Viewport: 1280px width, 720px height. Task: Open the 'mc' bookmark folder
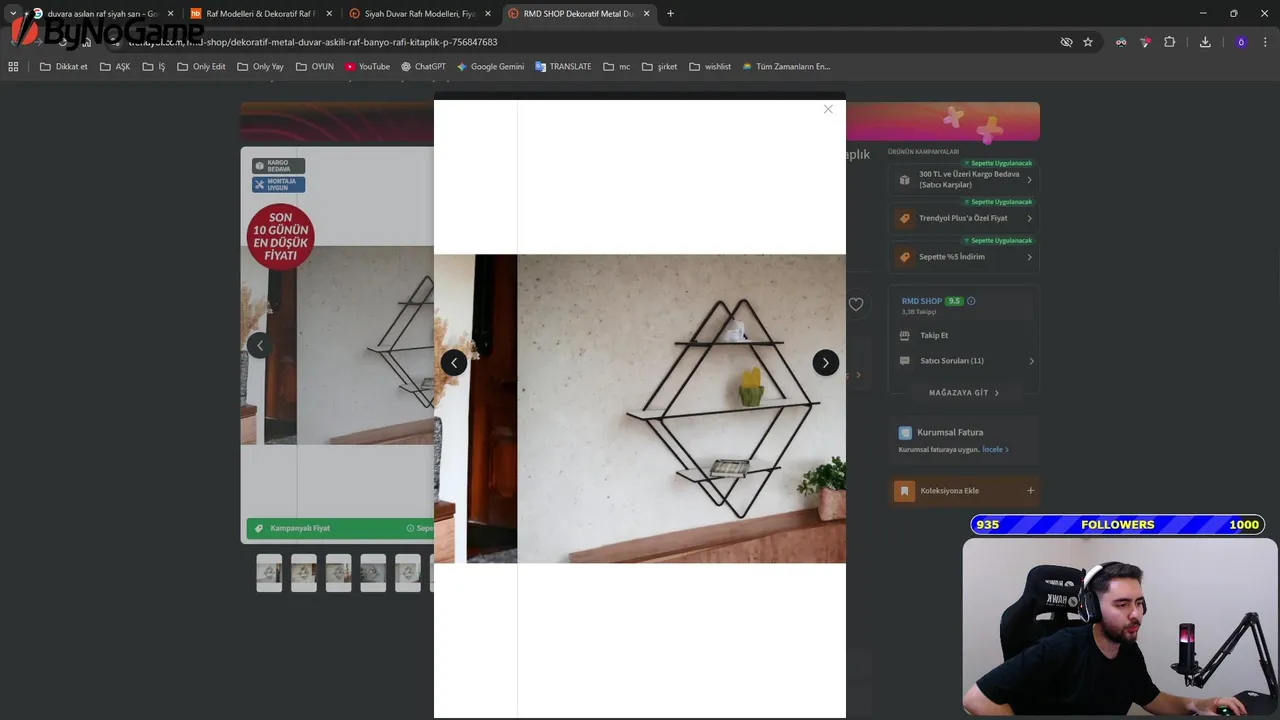(x=617, y=67)
